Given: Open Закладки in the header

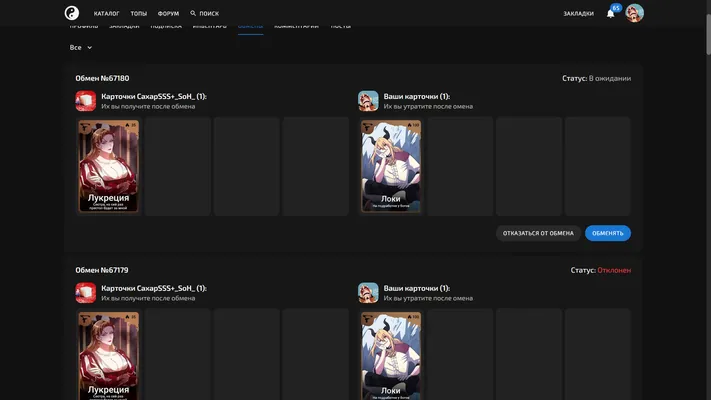Looking at the screenshot, I should pyautogui.click(x=579, y=14).
